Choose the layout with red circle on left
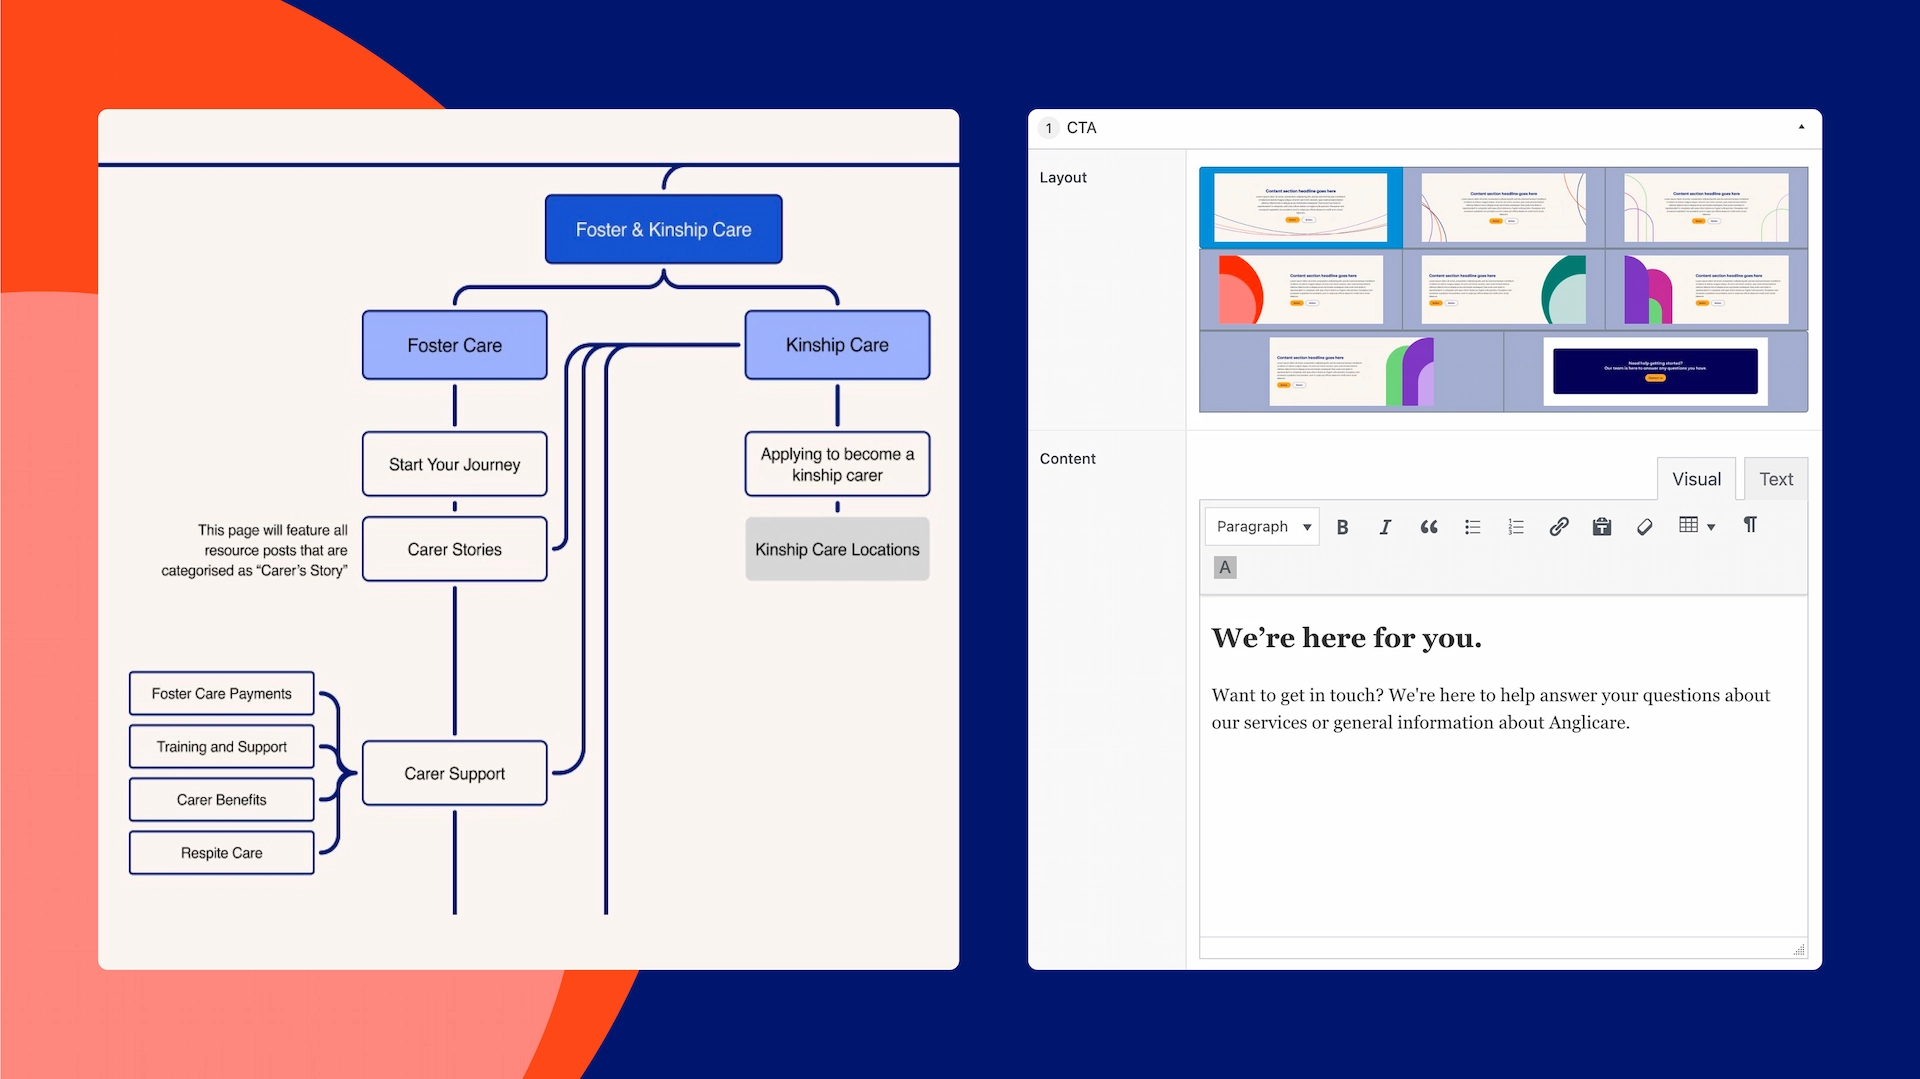Viewport: 1920px width, 1079px height. pos(1300,289)
